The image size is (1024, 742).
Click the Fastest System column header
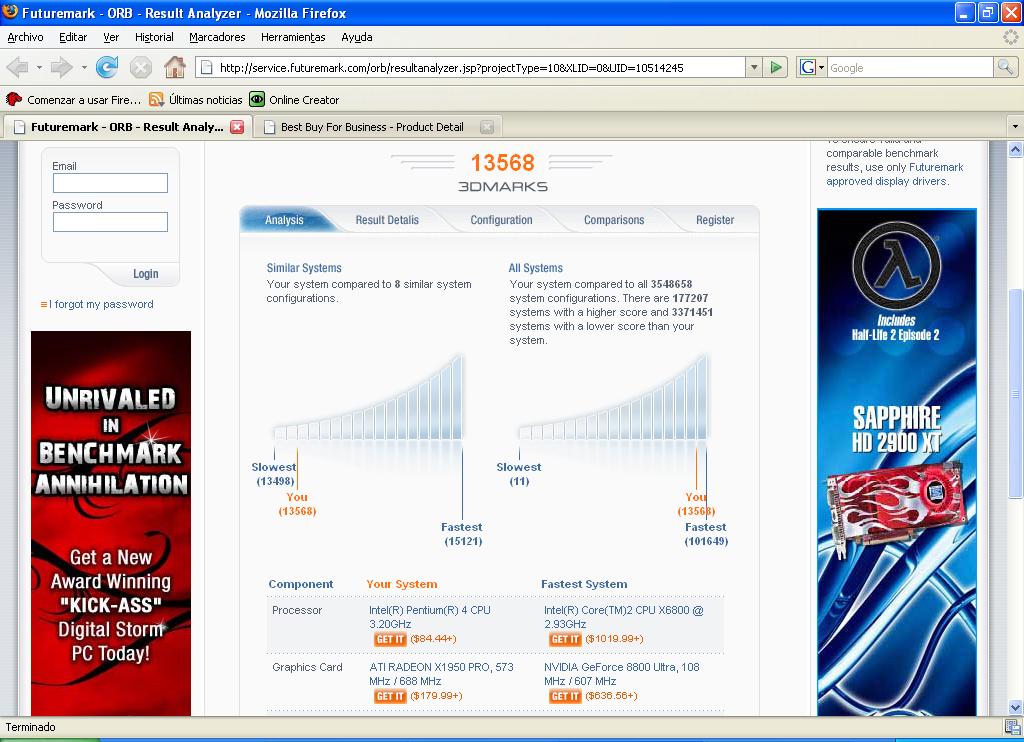coord(584,584)
